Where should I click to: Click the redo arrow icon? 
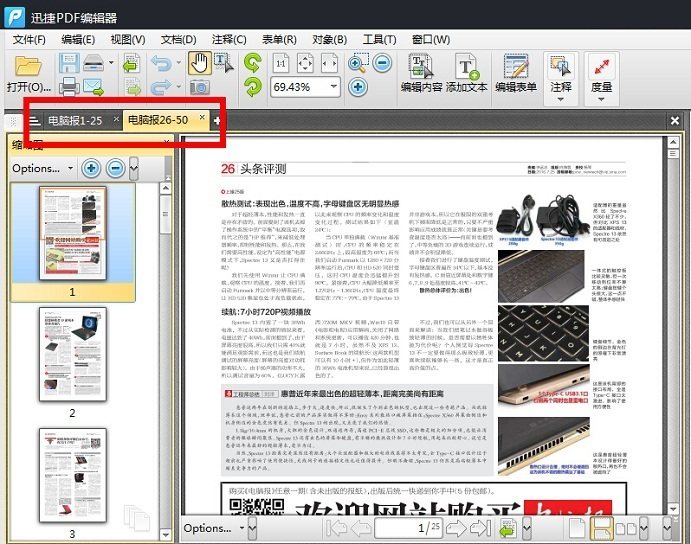pyautogui.click(x=161, y=87)
